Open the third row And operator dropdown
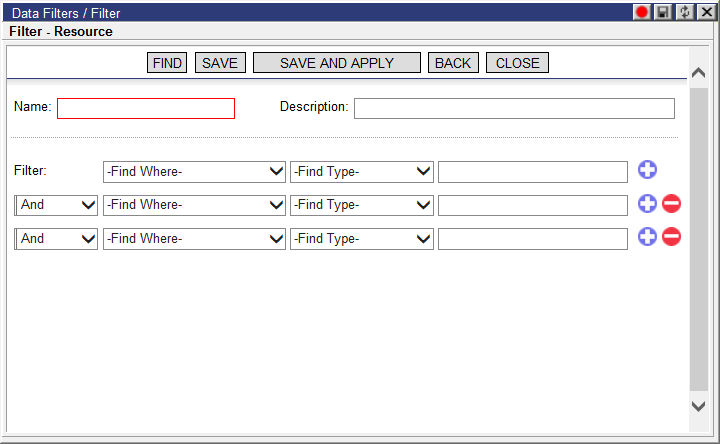This screenshot has height=444, width=720. click(56, 239)
